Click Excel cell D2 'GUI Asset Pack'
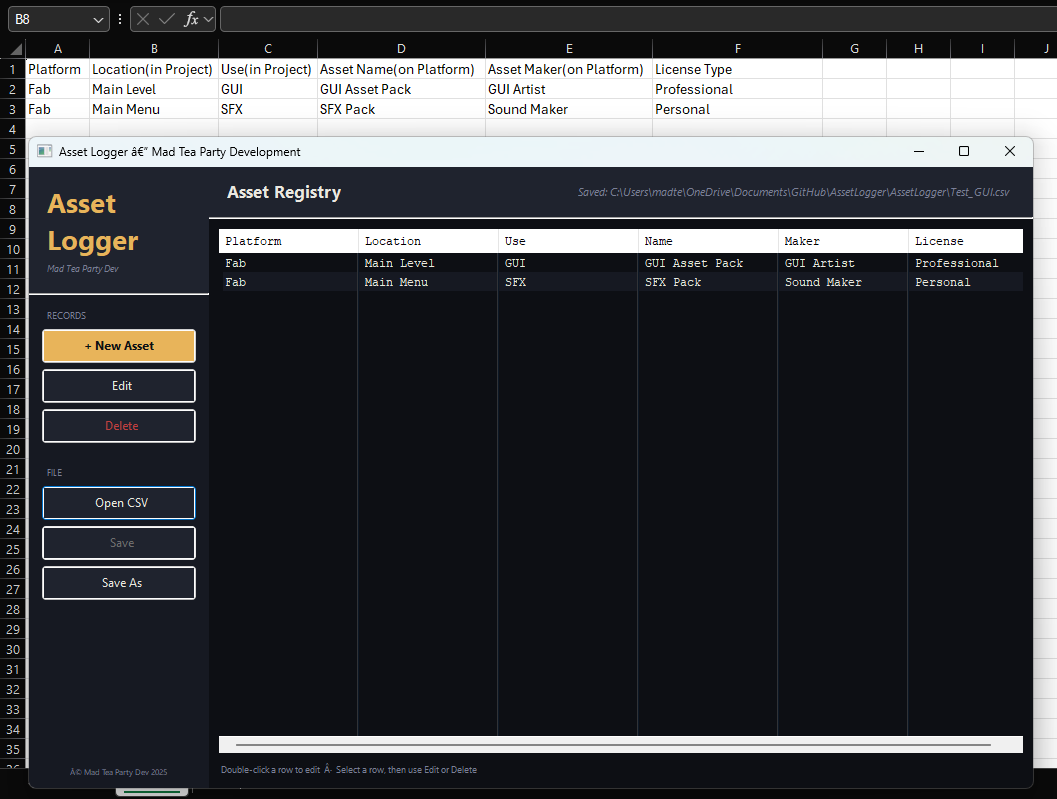This screenshot has height=799, width=1057. click(401, 89)
